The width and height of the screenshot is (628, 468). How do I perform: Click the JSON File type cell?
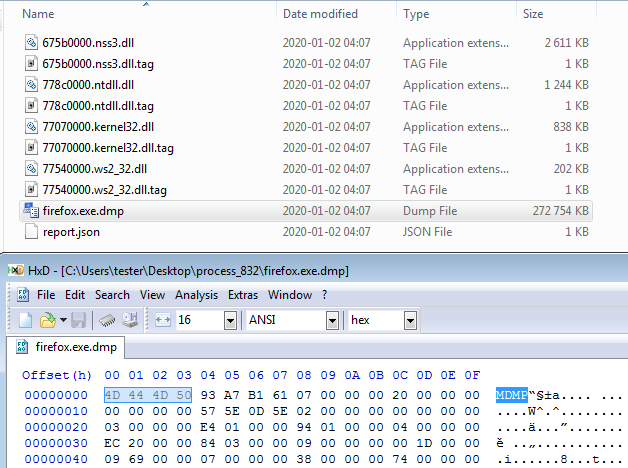coord(427,232)
